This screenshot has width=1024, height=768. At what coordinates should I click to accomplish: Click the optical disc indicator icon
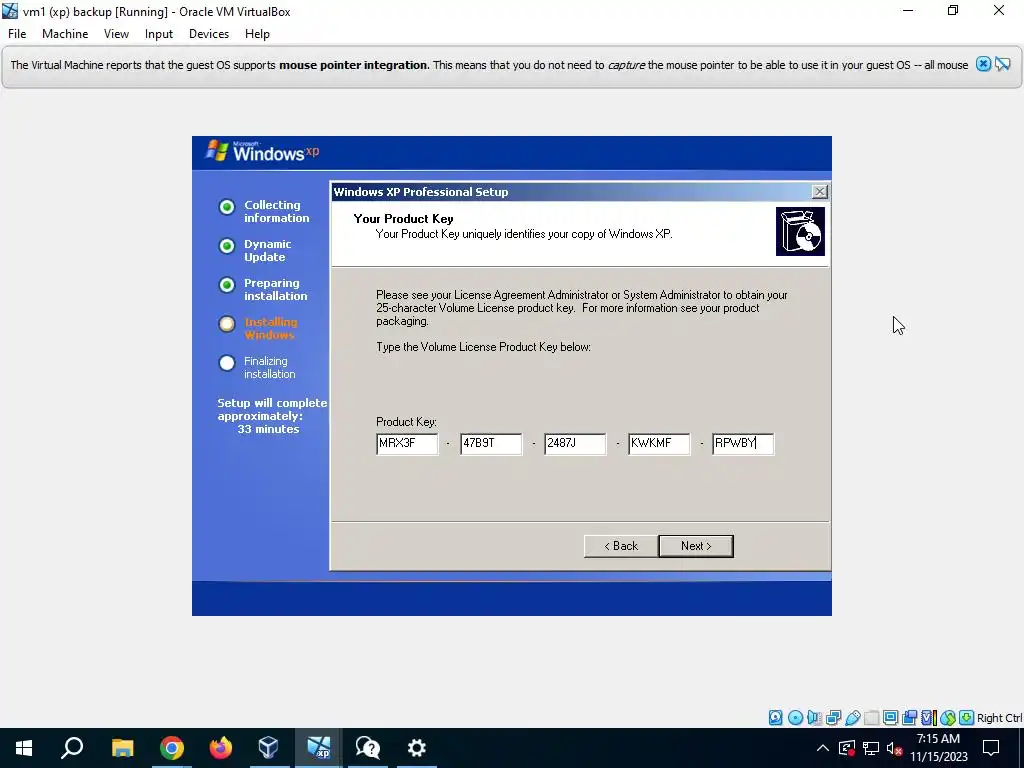795,718
